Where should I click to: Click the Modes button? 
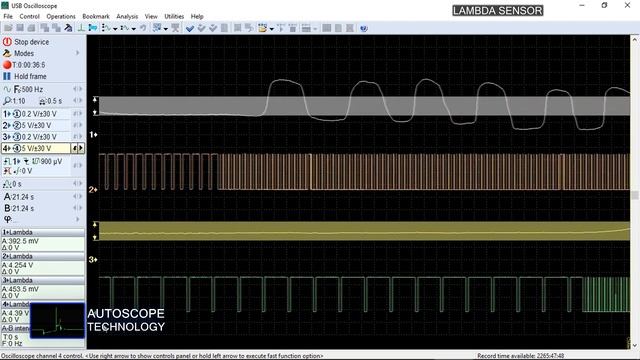(19, 53)
